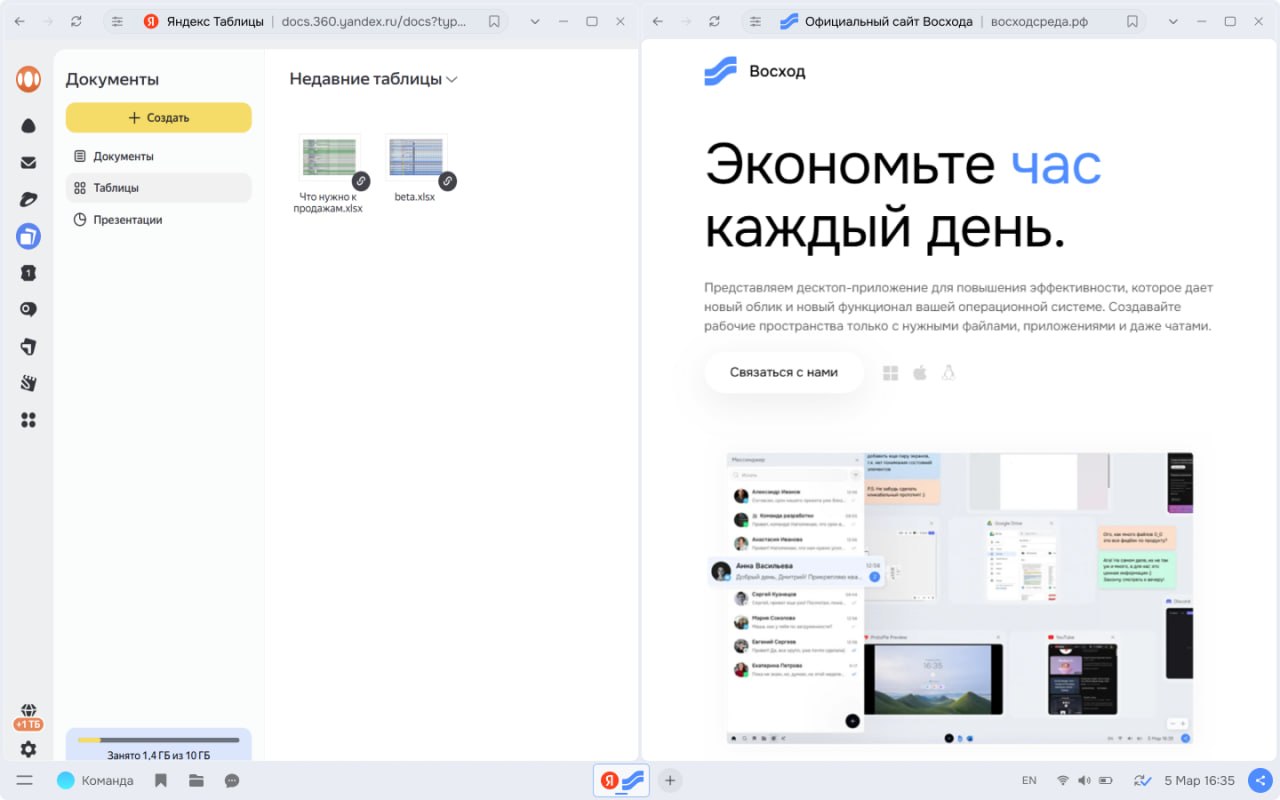Open the files folder icon in bottom panel

[x=196, y=780]
